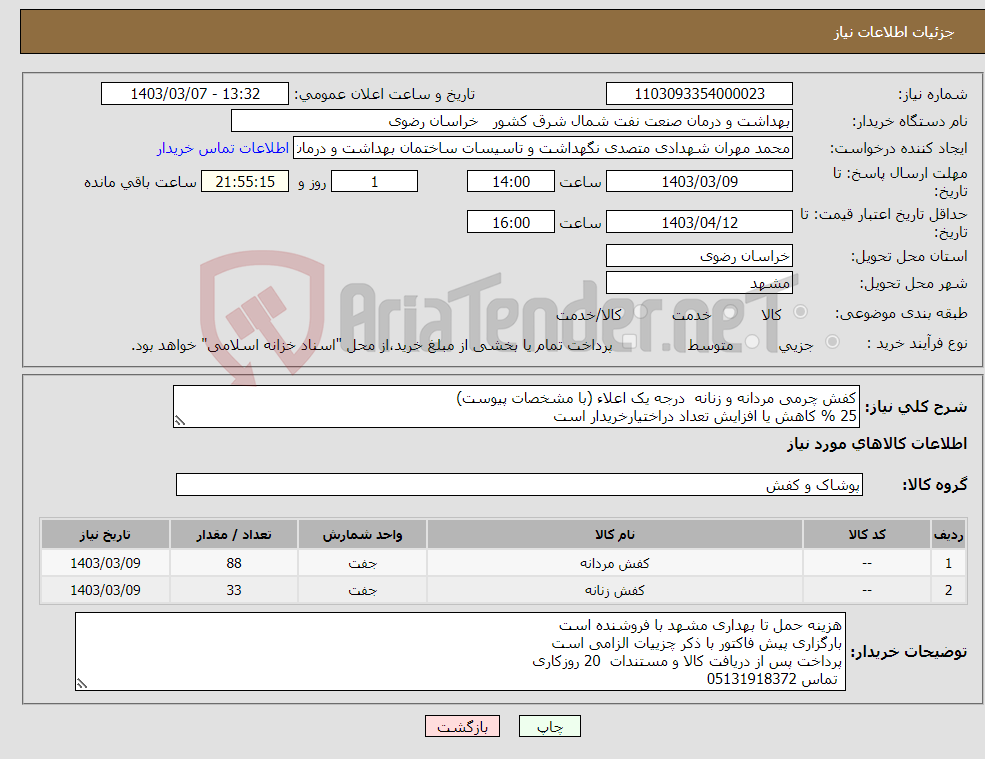Click the شماره نیاز label
The height and width of the screenshot is (759, 985).
tap(932, 94)
